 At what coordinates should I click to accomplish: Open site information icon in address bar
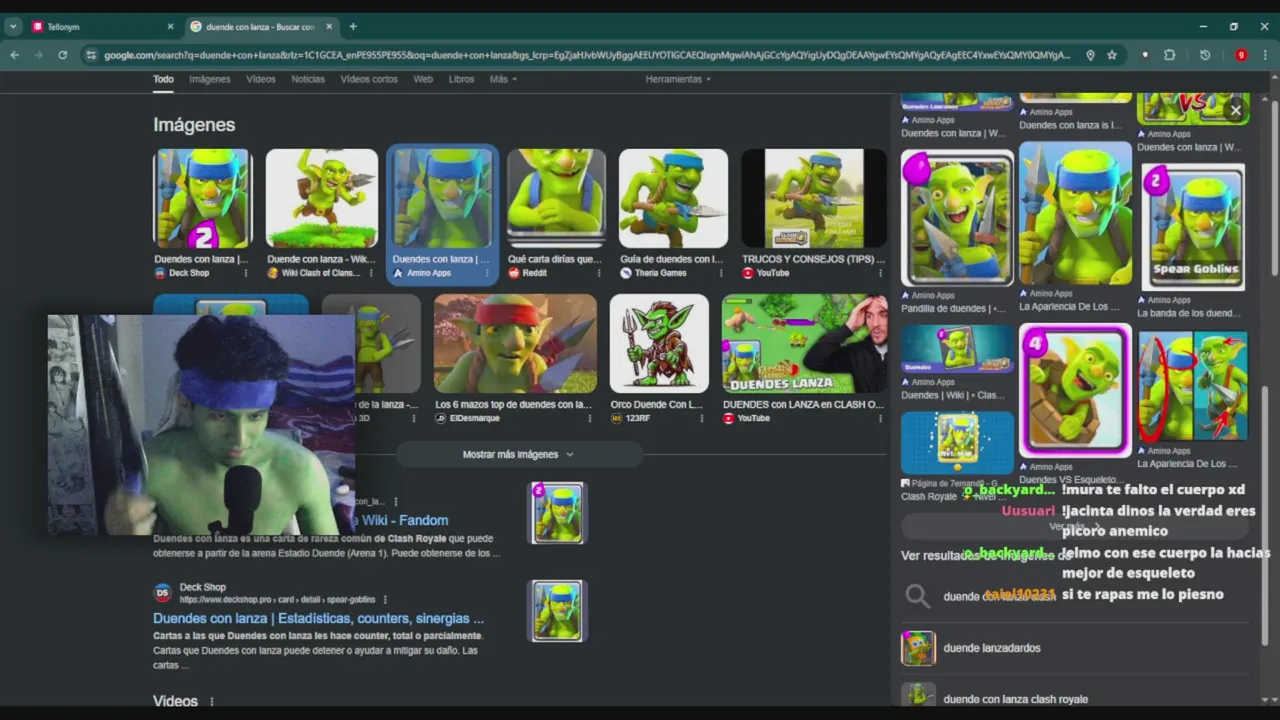pos(91,55)
